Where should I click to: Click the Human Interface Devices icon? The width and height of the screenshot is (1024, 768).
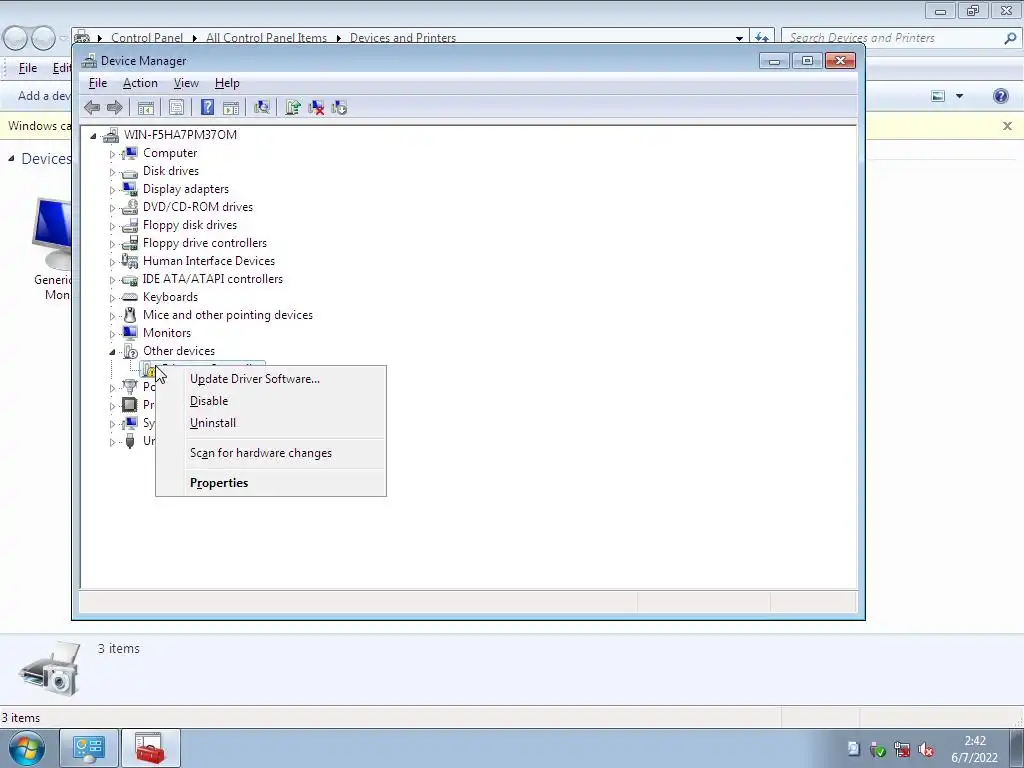coord(130,261)
